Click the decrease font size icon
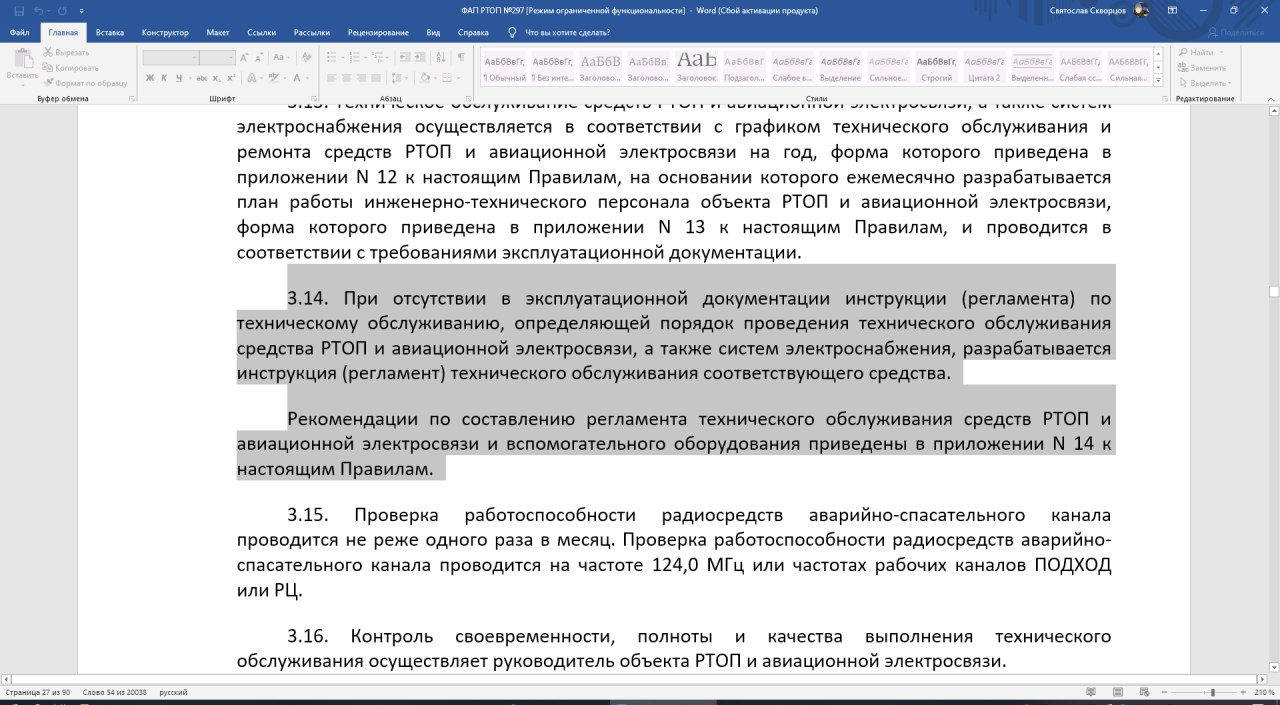The width and height of the screenshot is (1280, 705). 259,58
